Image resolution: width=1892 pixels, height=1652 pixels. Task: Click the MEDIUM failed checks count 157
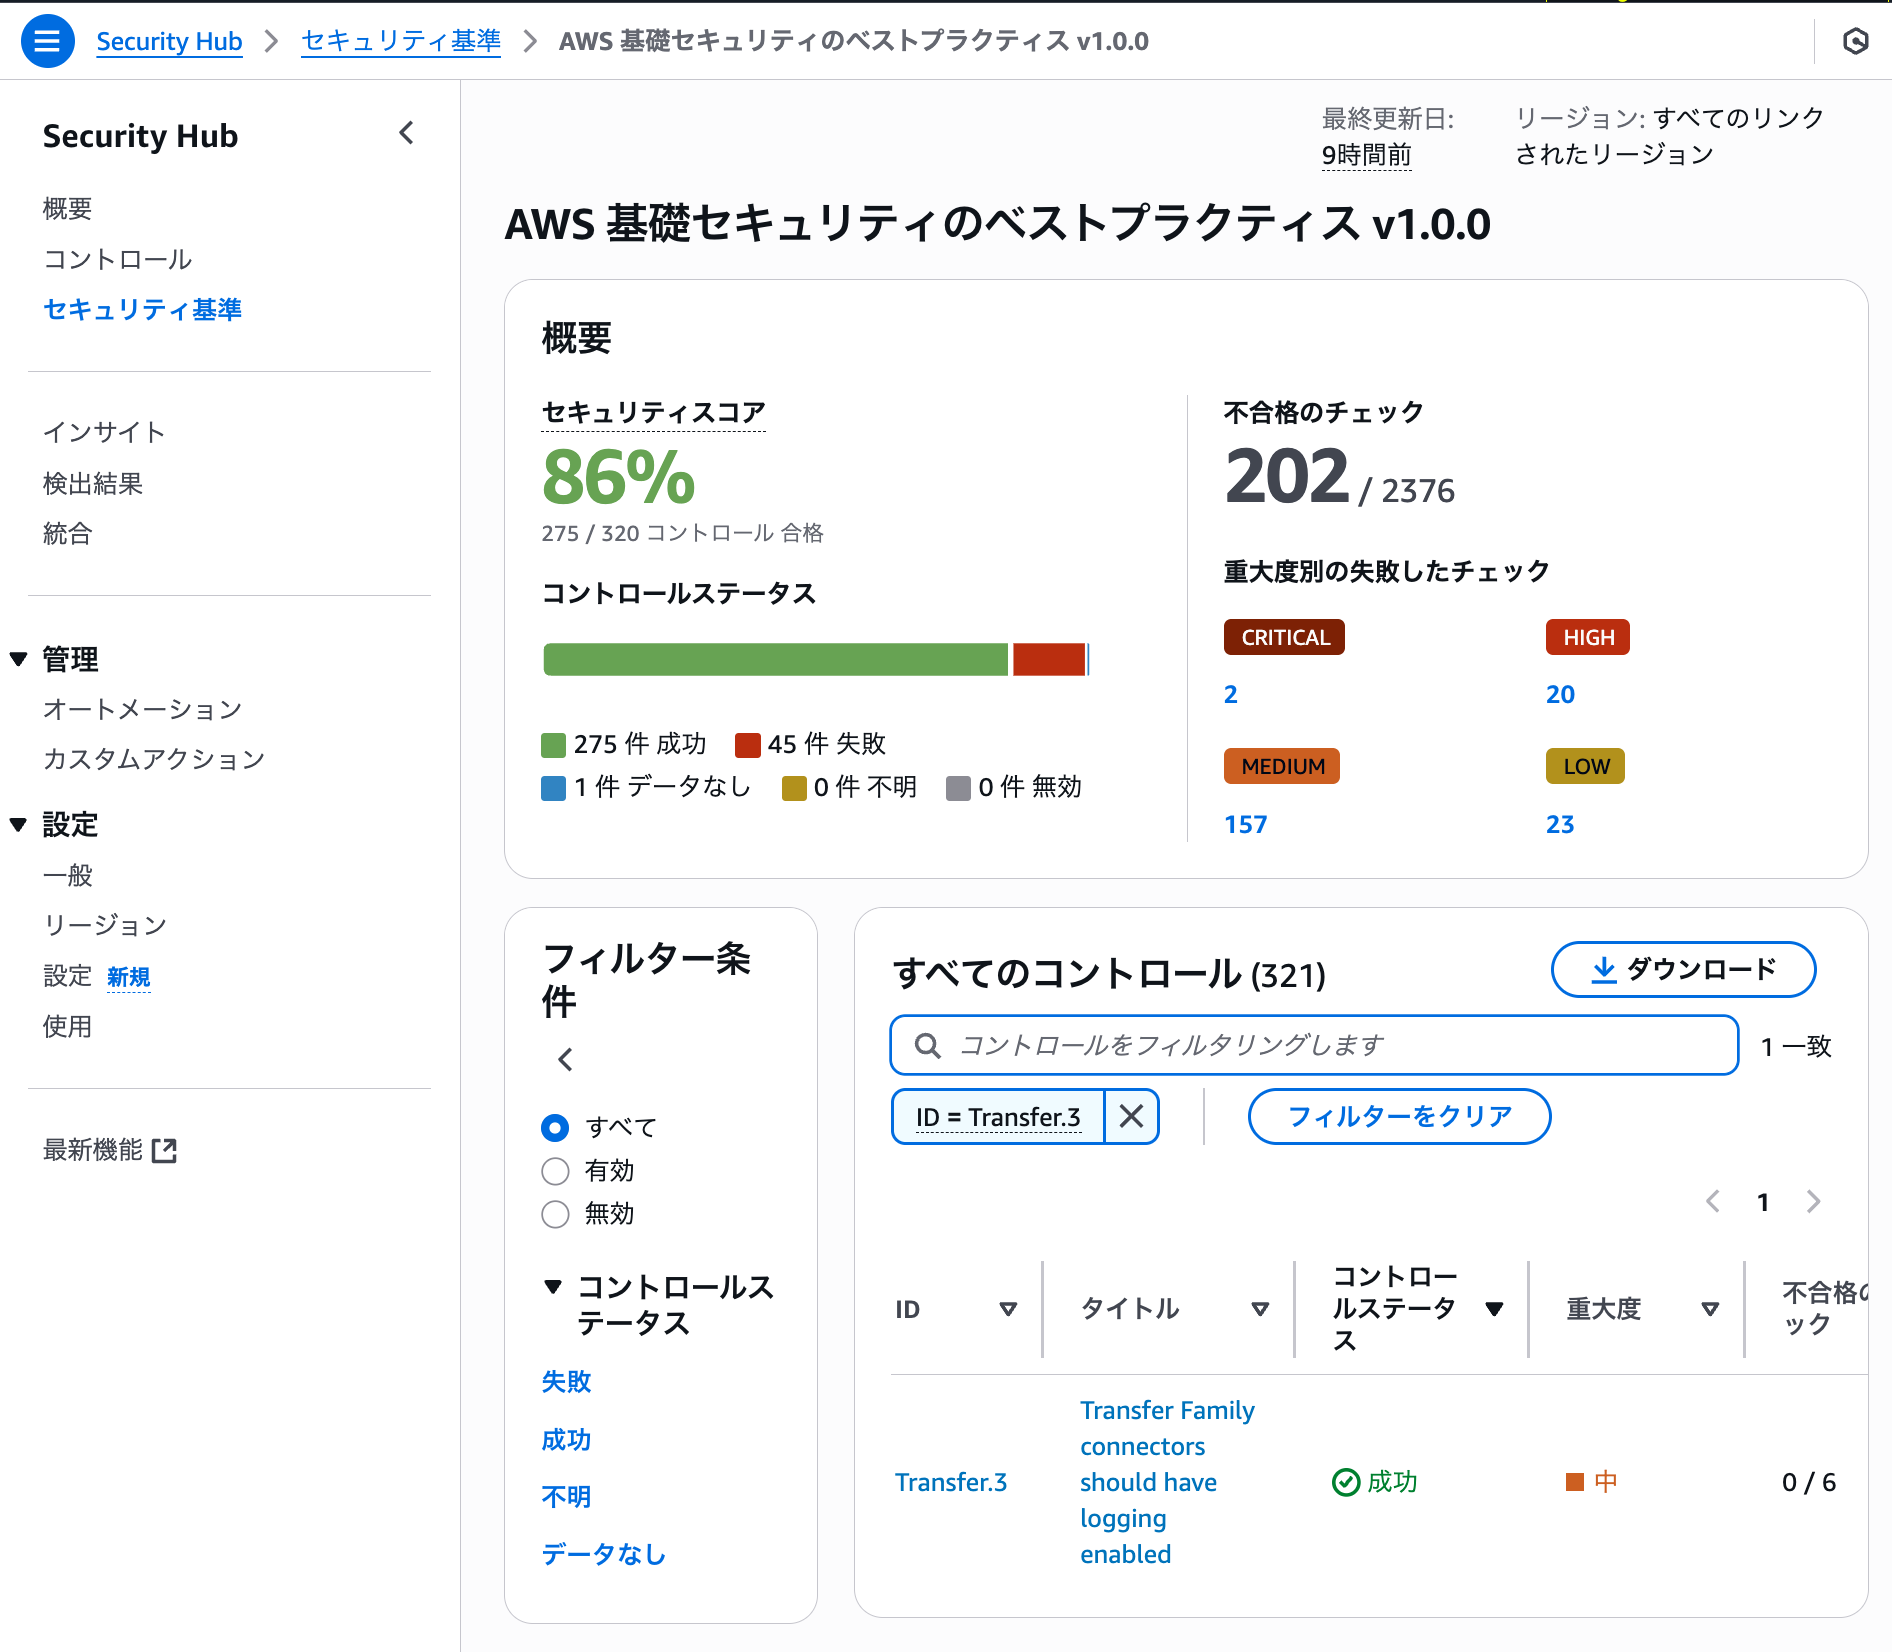coord(1245,824)
